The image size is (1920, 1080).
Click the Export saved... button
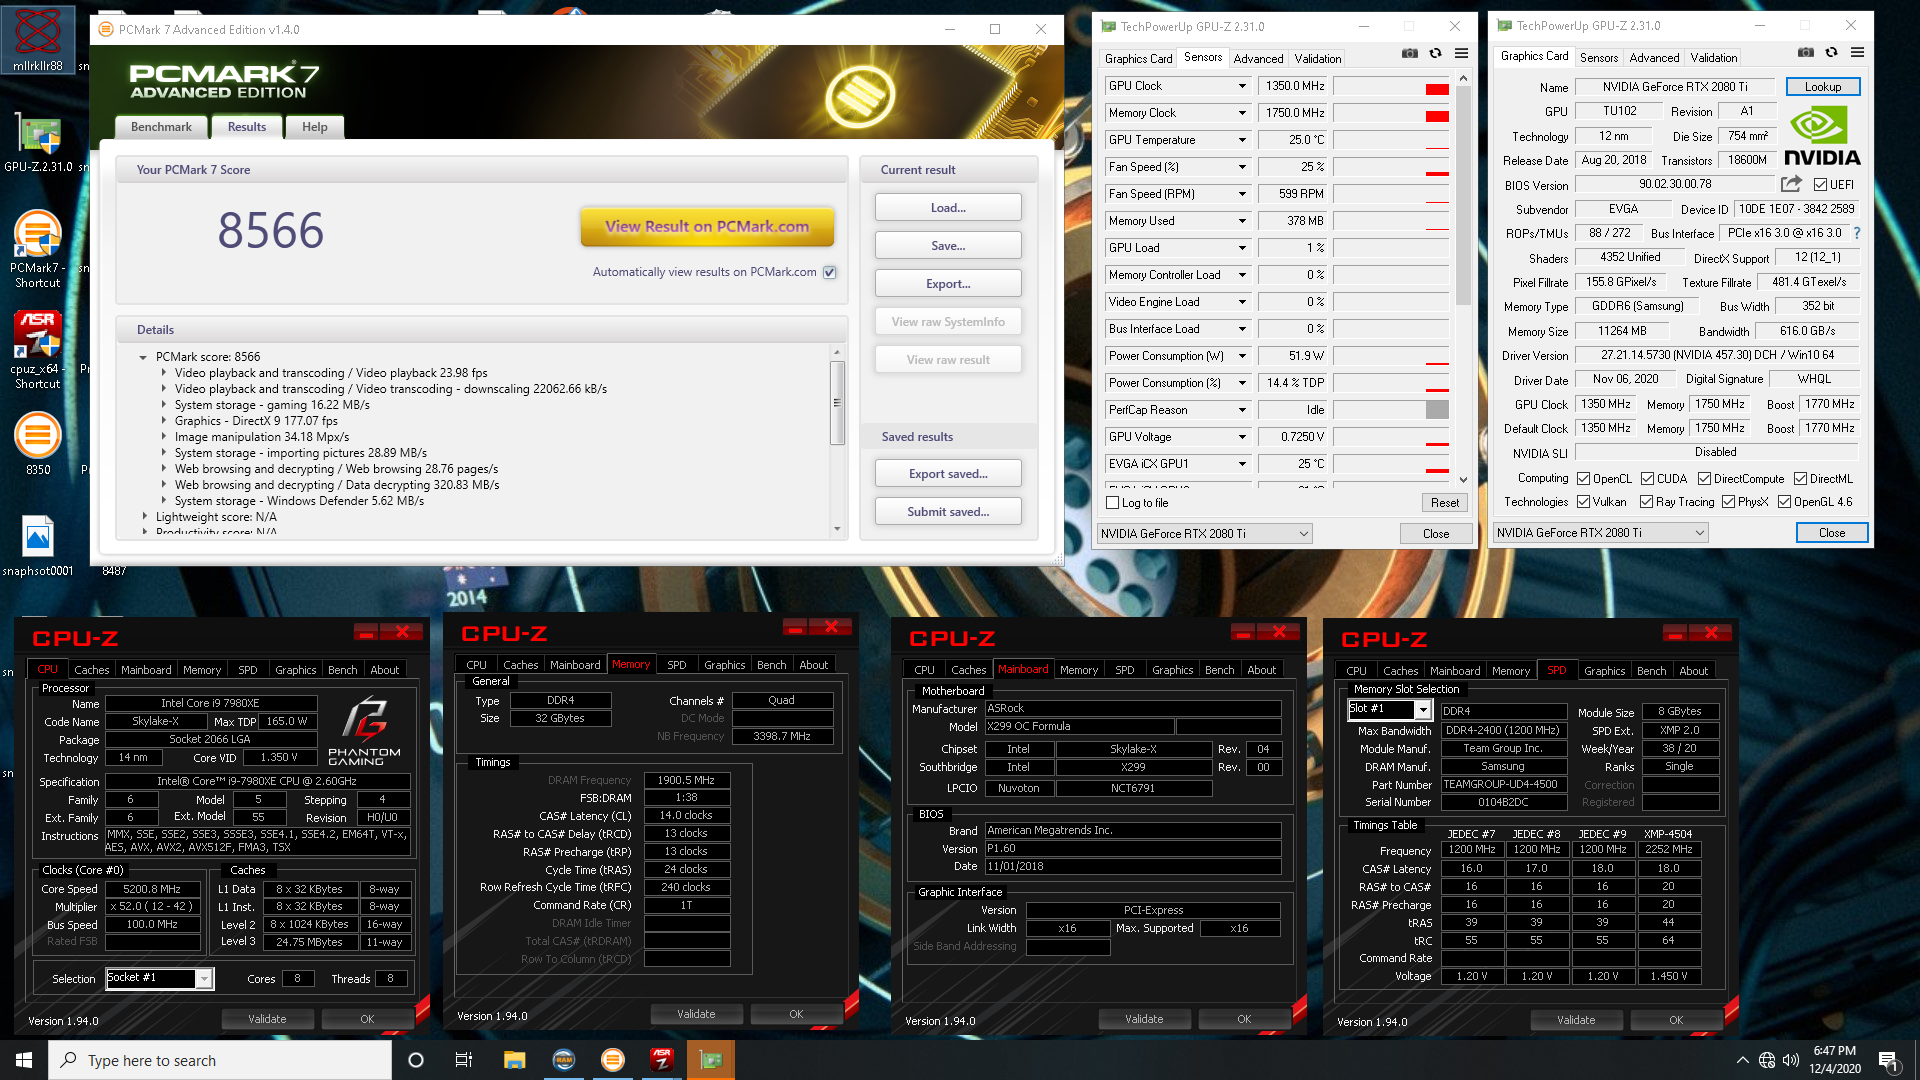point(948,474)
